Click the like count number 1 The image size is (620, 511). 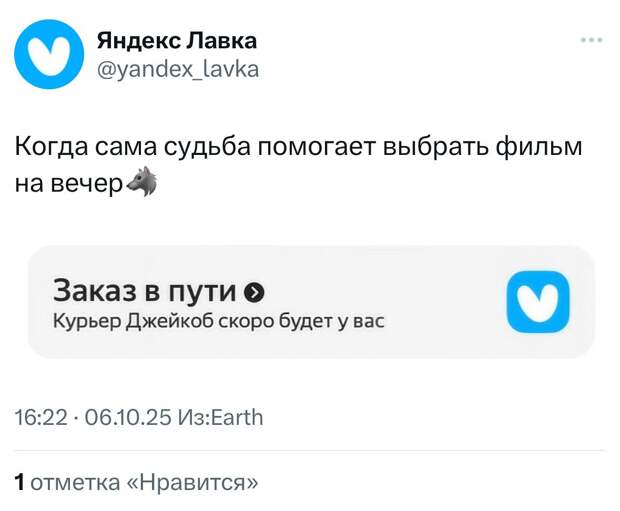pyautogui.click(x=19, y=484)
